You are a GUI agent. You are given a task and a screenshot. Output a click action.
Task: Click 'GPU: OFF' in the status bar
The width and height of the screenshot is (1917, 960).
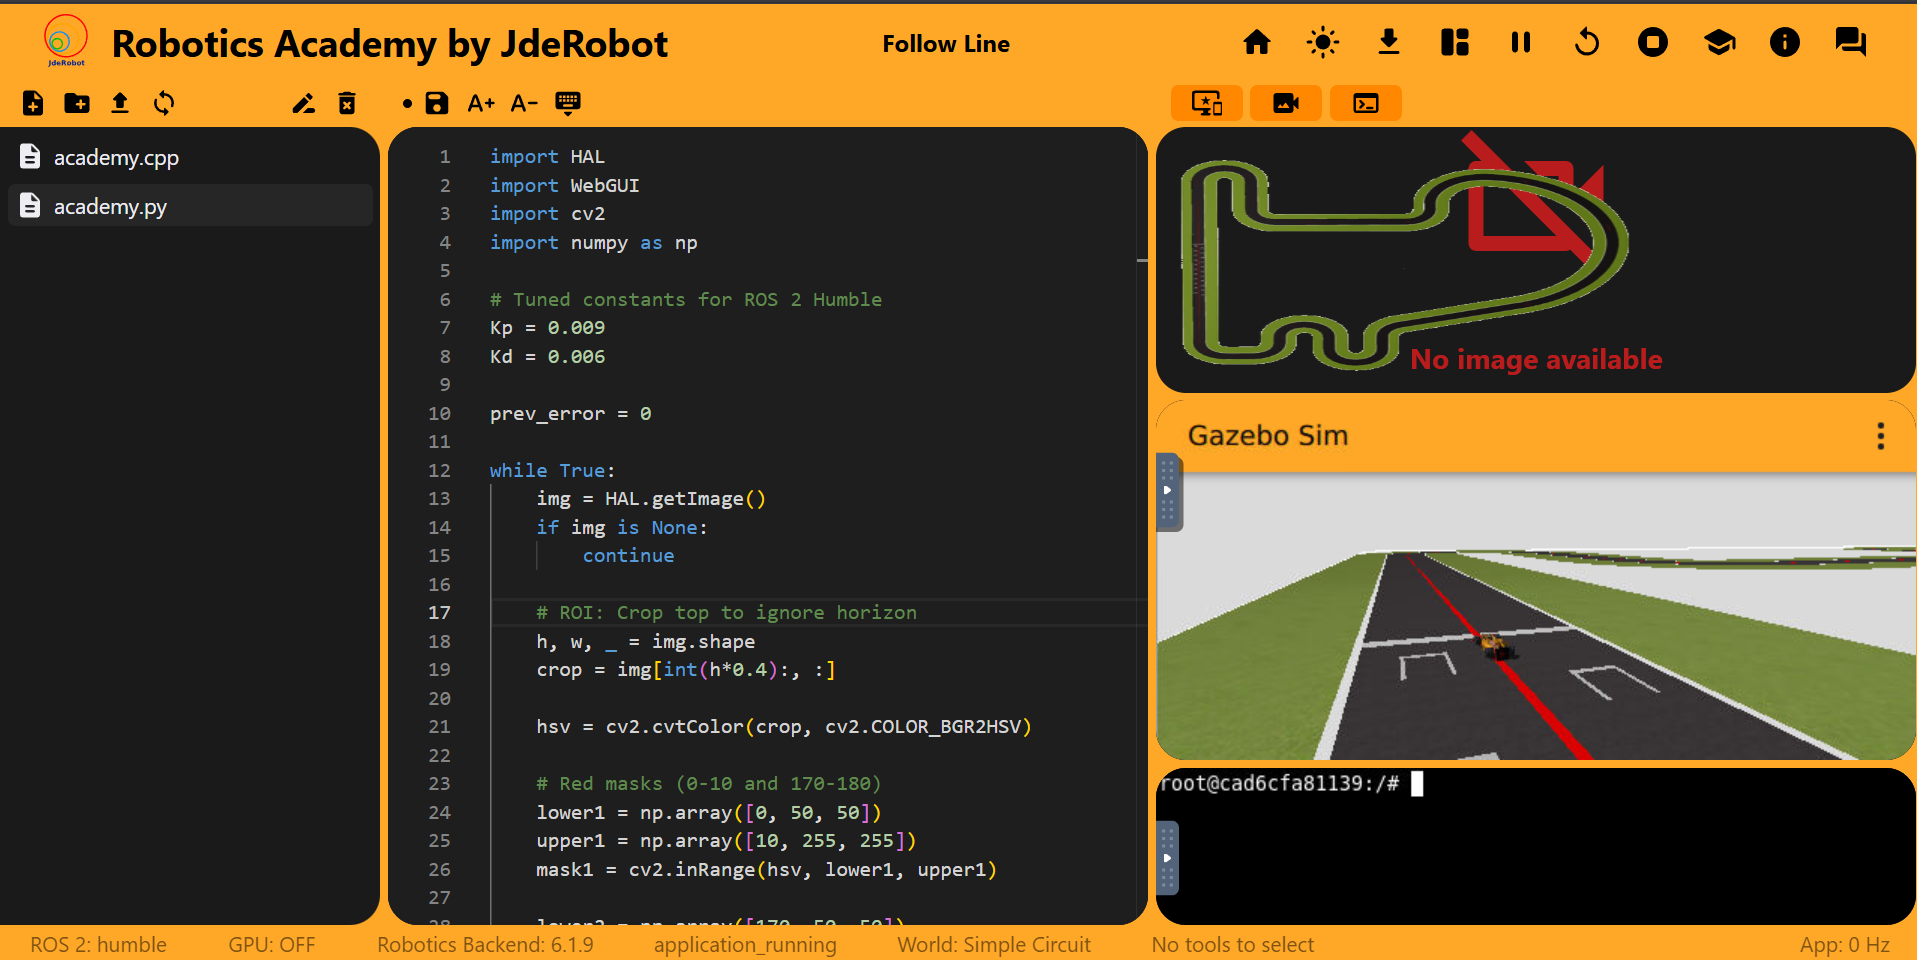[x=271, y=945]
